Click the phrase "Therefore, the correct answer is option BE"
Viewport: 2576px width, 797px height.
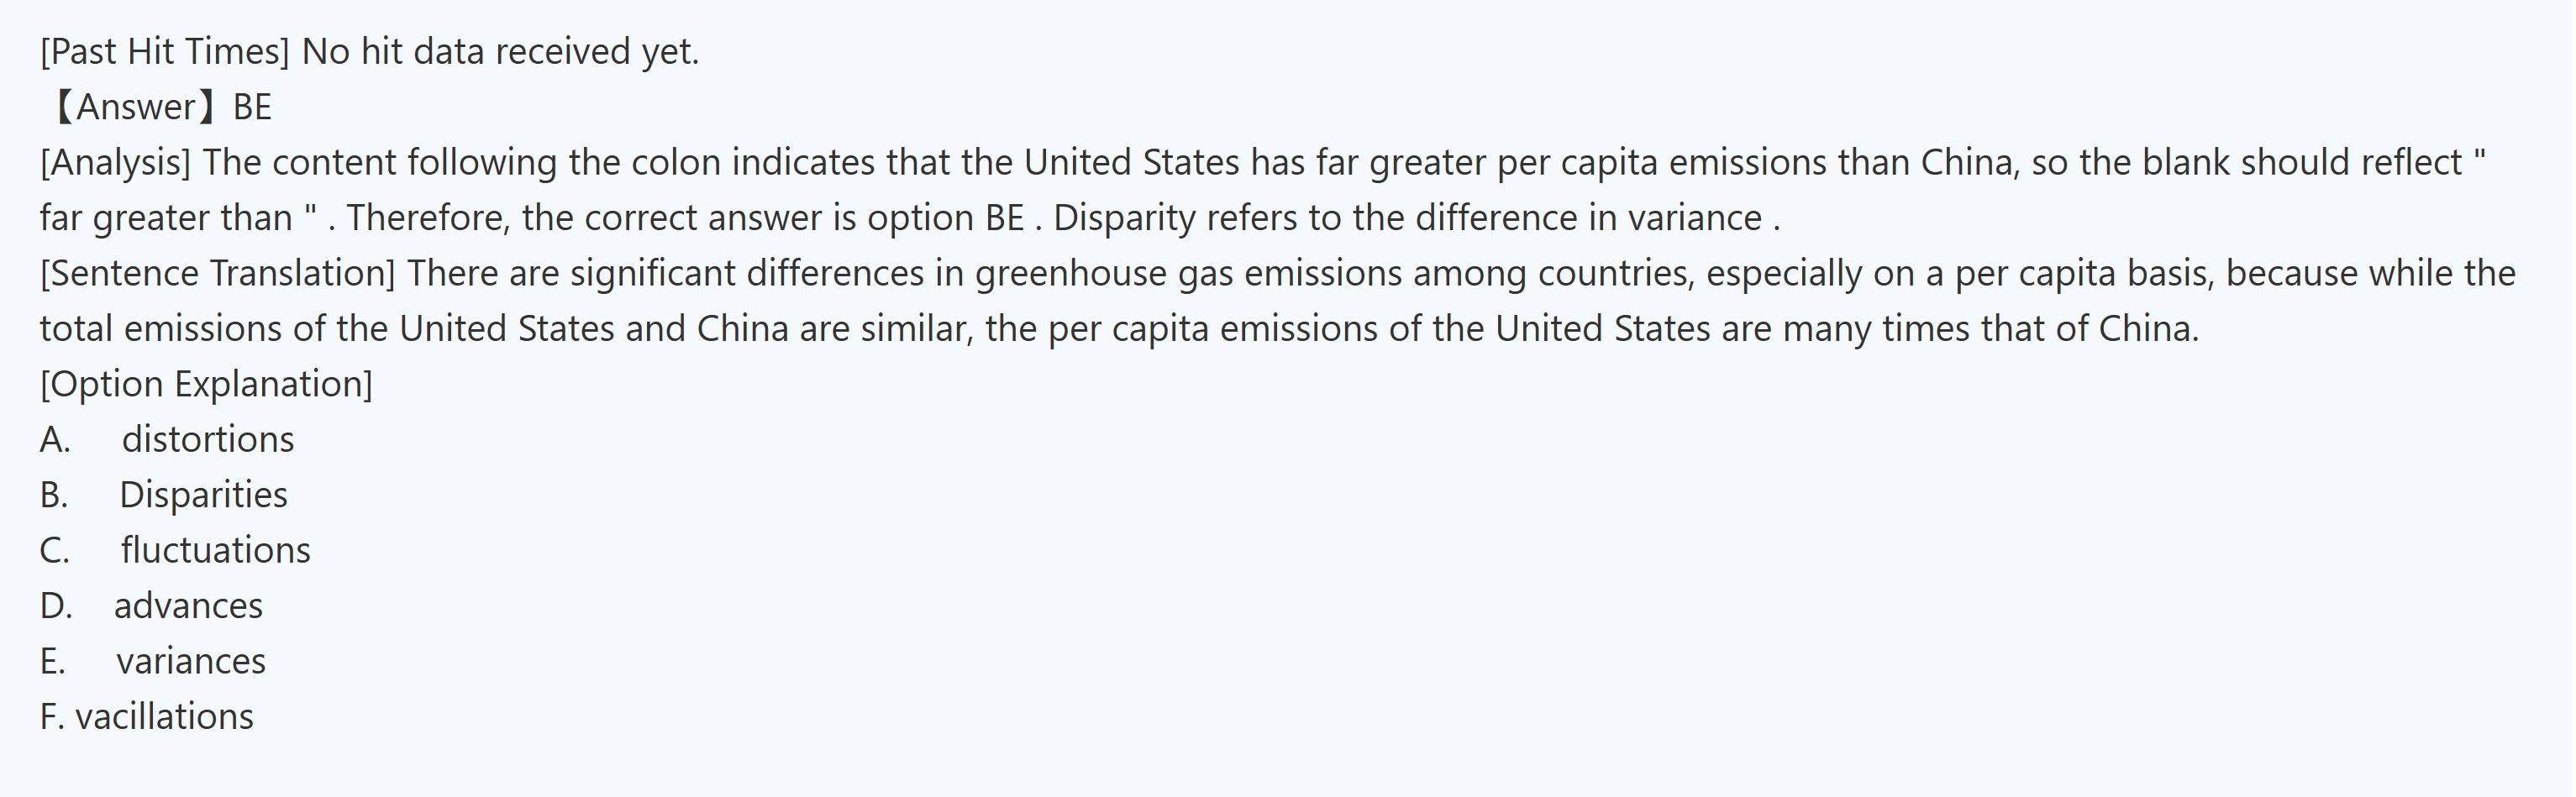(x=685, y=218)
